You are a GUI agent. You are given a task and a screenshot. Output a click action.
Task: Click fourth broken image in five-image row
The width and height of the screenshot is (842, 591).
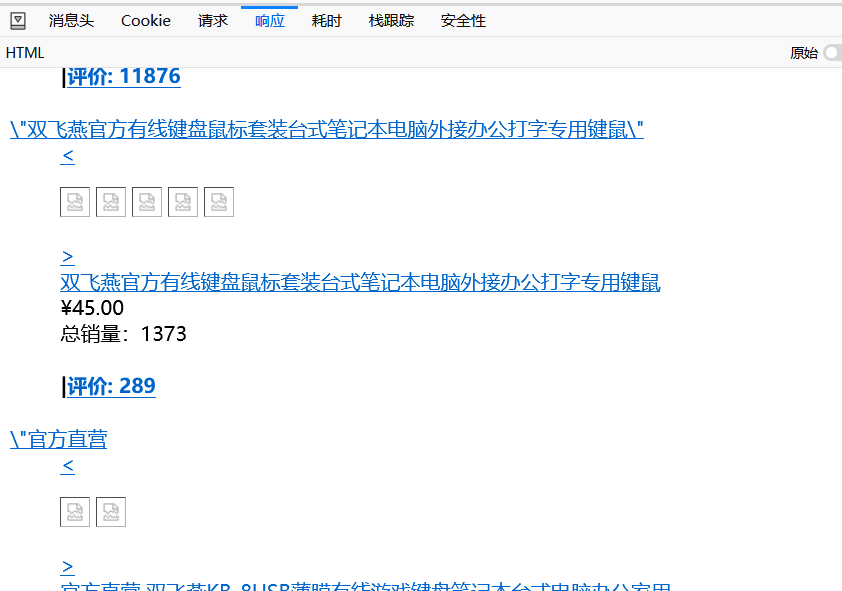183,202
